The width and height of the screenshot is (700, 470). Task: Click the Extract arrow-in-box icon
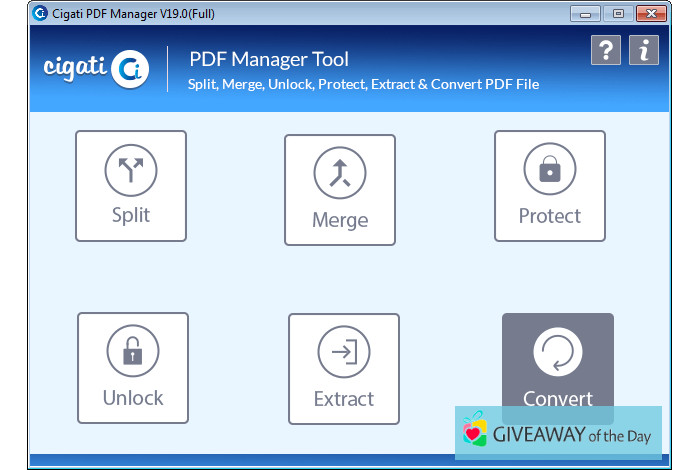[x=343, y=353]
